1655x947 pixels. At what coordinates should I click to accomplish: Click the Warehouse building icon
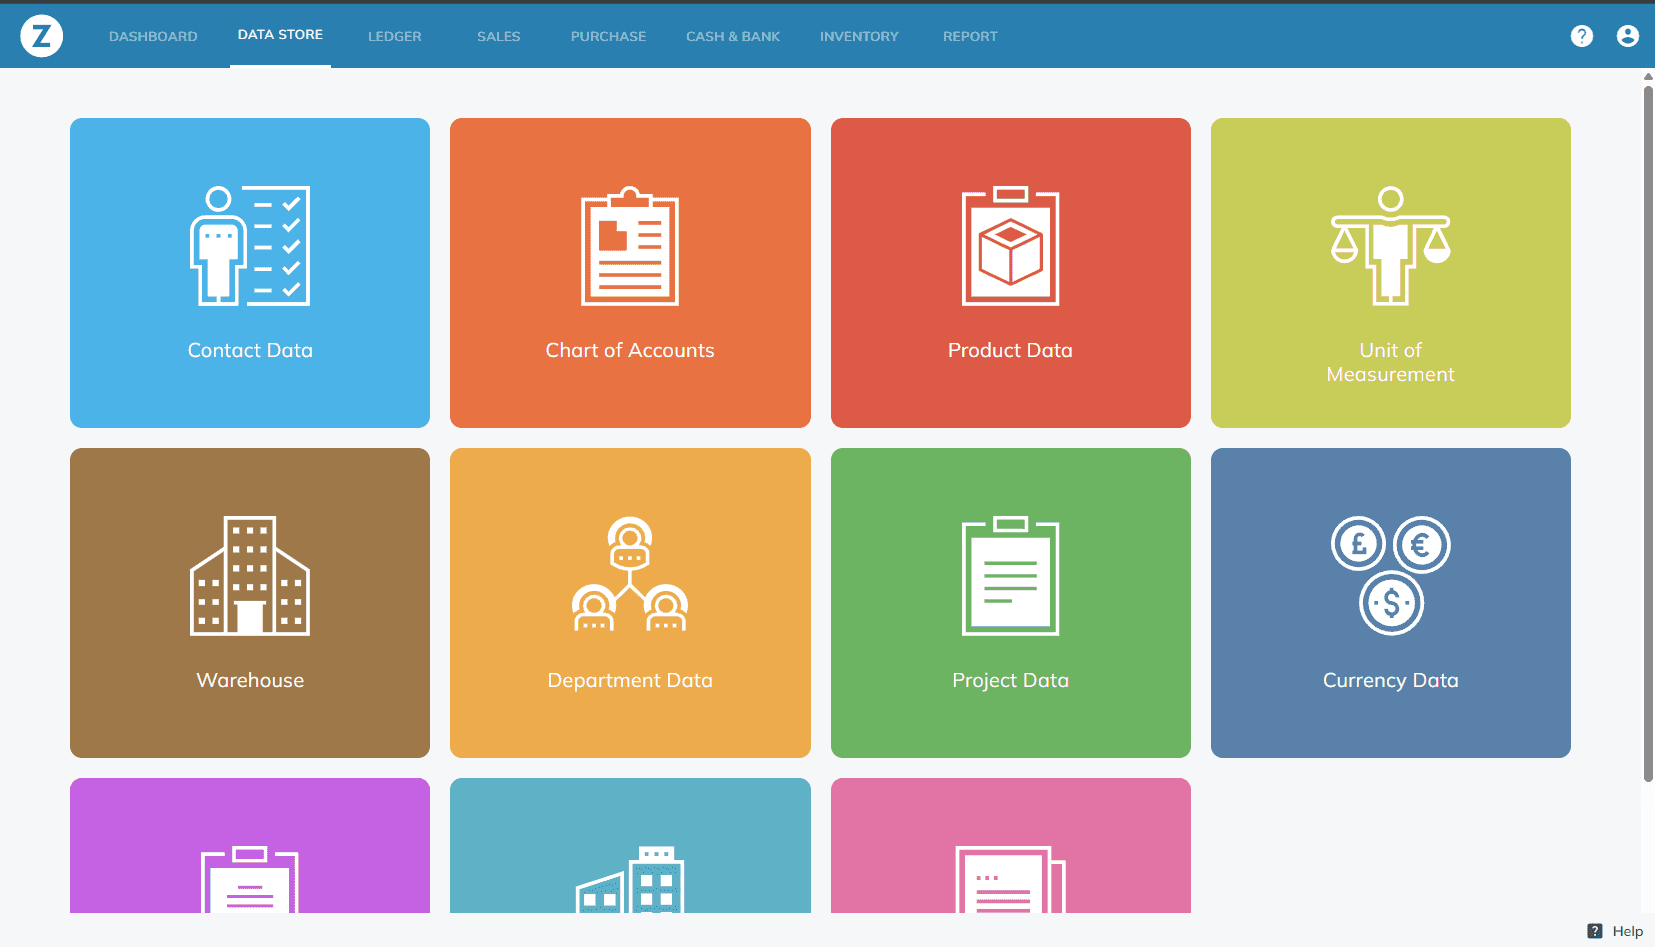[250, 575]
